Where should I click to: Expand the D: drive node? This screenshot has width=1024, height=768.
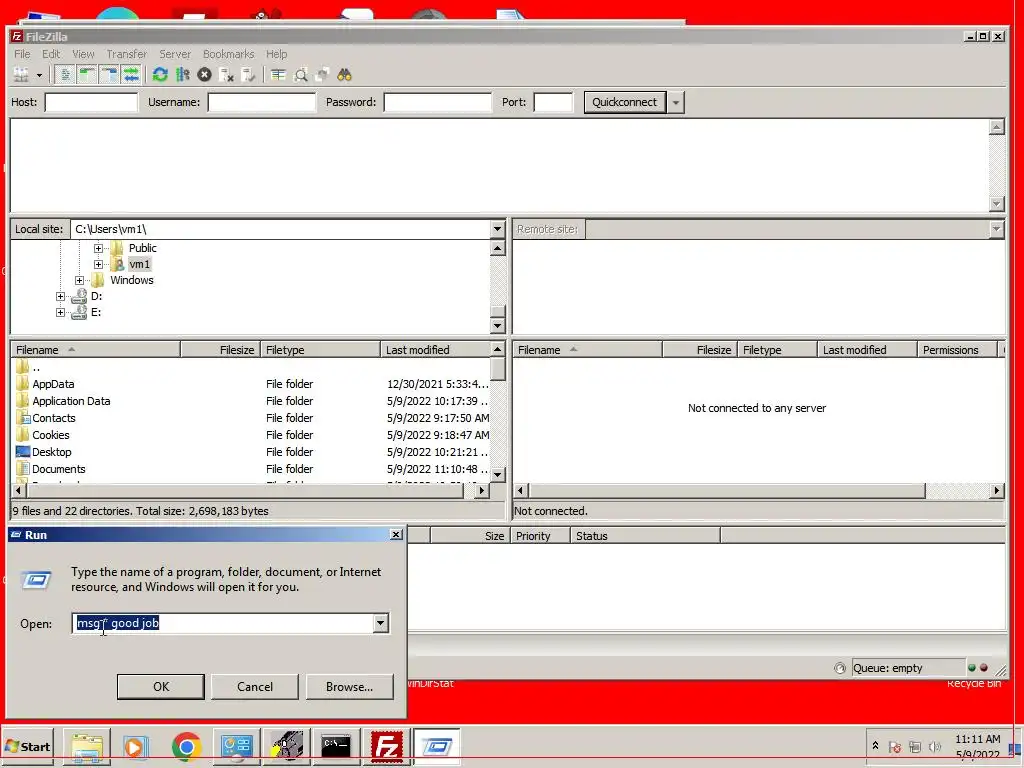pos(60,296)
